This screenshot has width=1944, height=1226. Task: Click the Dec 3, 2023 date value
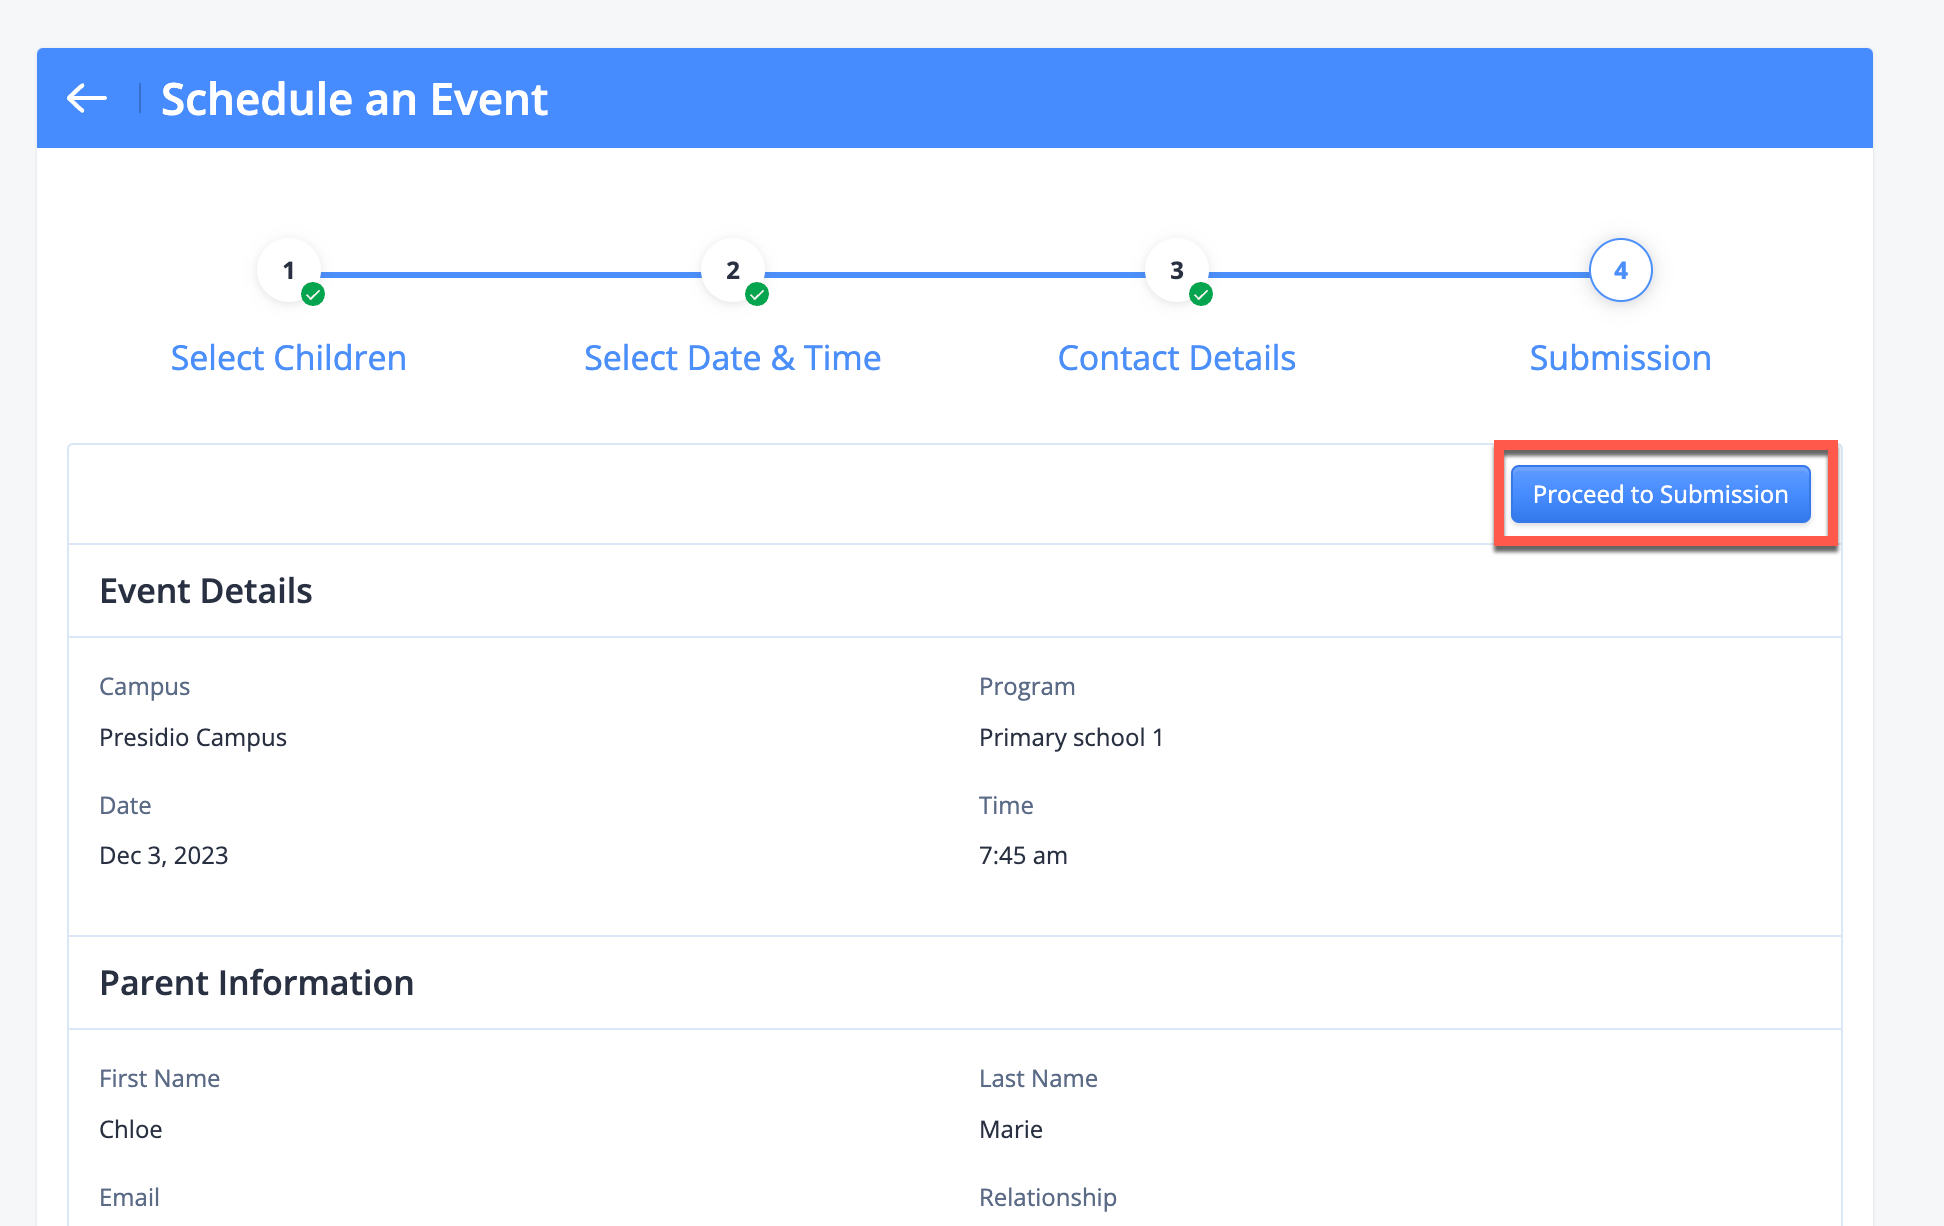click(163, 855)
